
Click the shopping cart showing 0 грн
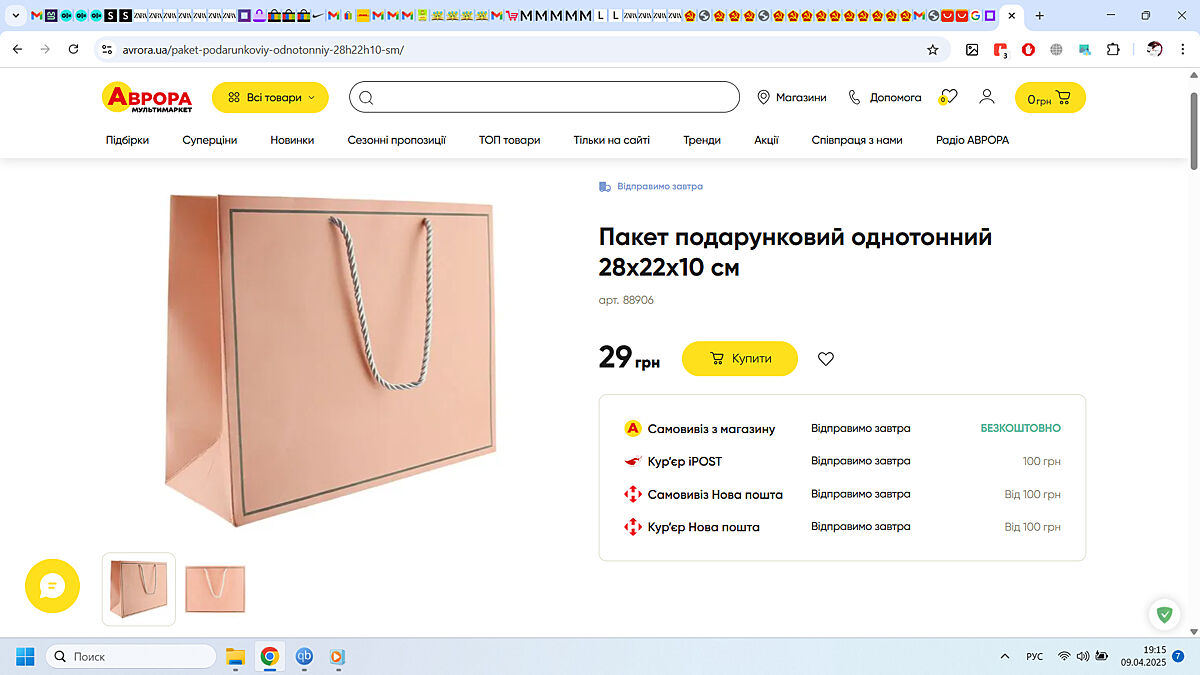[x=1049, y=98]
